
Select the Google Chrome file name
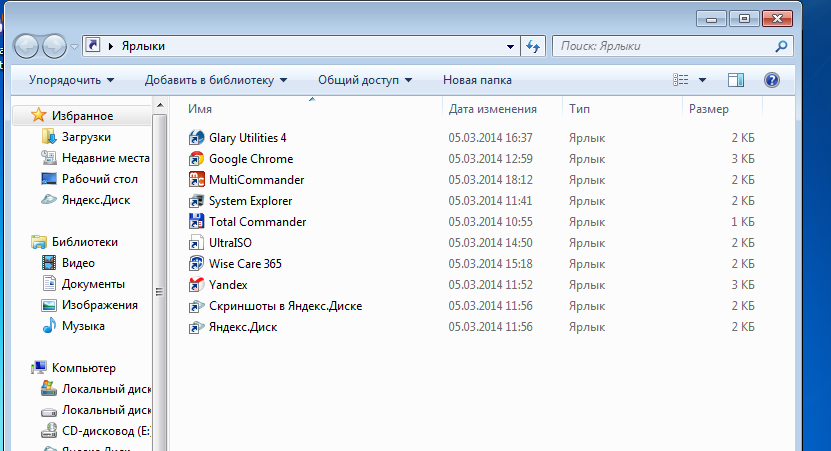click(251, 159)
